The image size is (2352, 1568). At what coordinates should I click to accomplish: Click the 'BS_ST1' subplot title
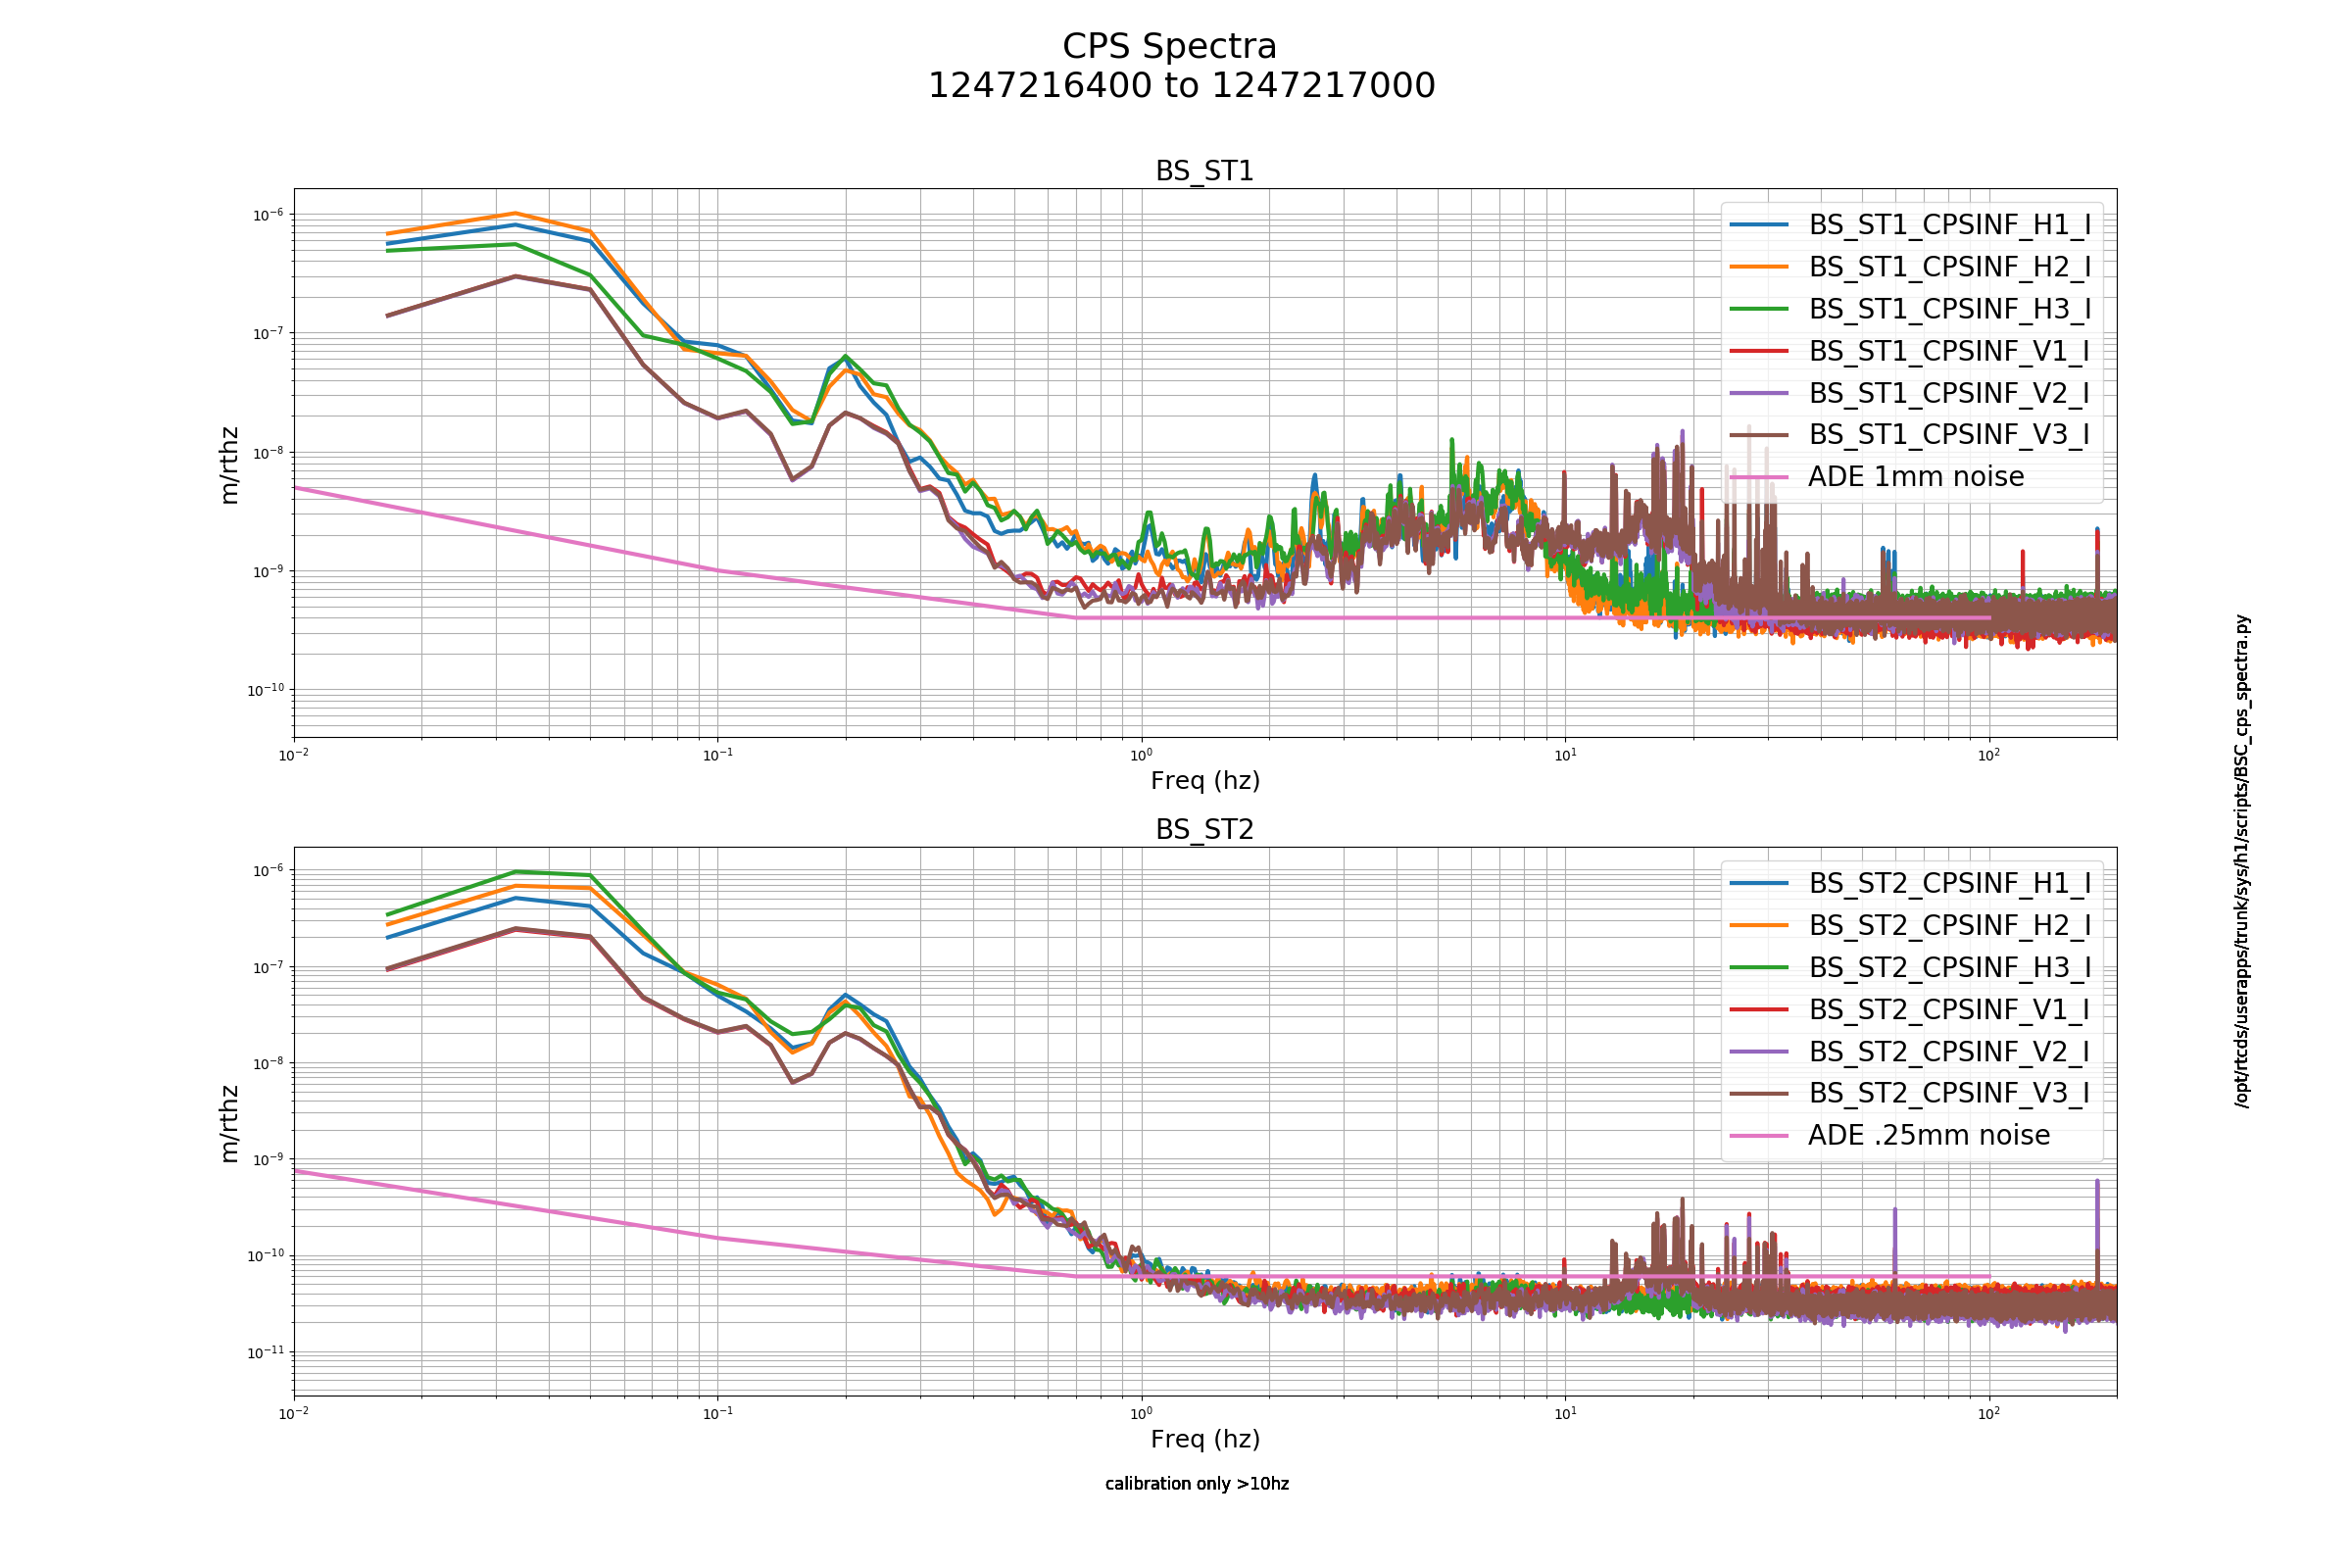coord(1204,171)
